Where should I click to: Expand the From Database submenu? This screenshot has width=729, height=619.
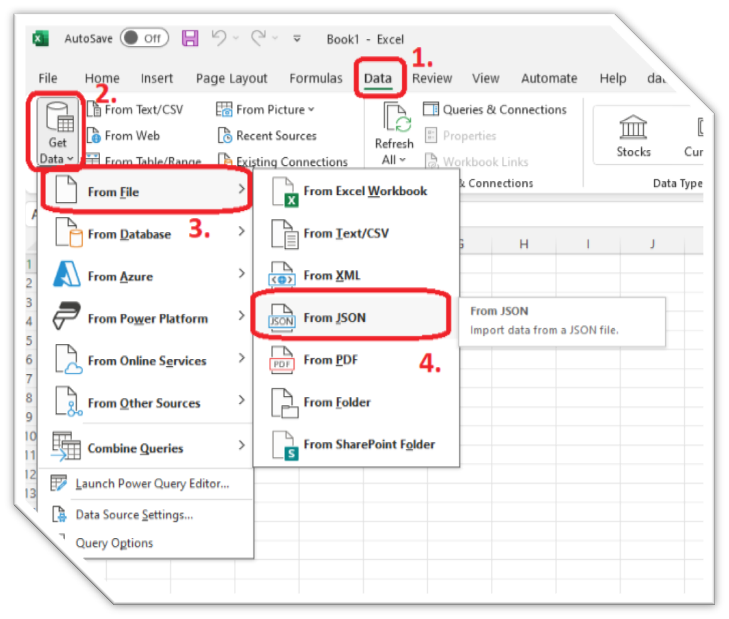[x=129, y=234]
